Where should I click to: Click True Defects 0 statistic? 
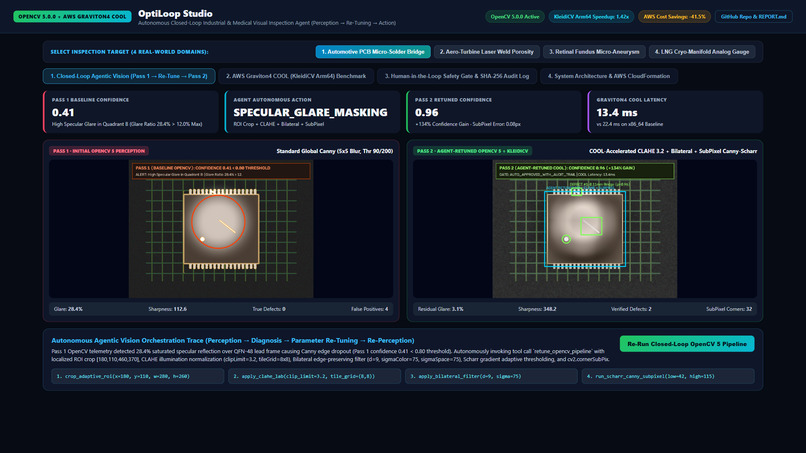click(x=269, y=310)
